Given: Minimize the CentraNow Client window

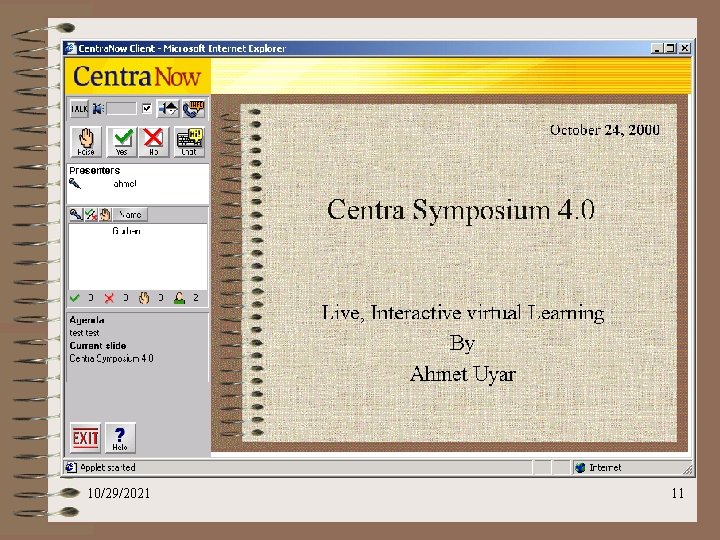Looking at the screenshot, I should coord(657,48).
